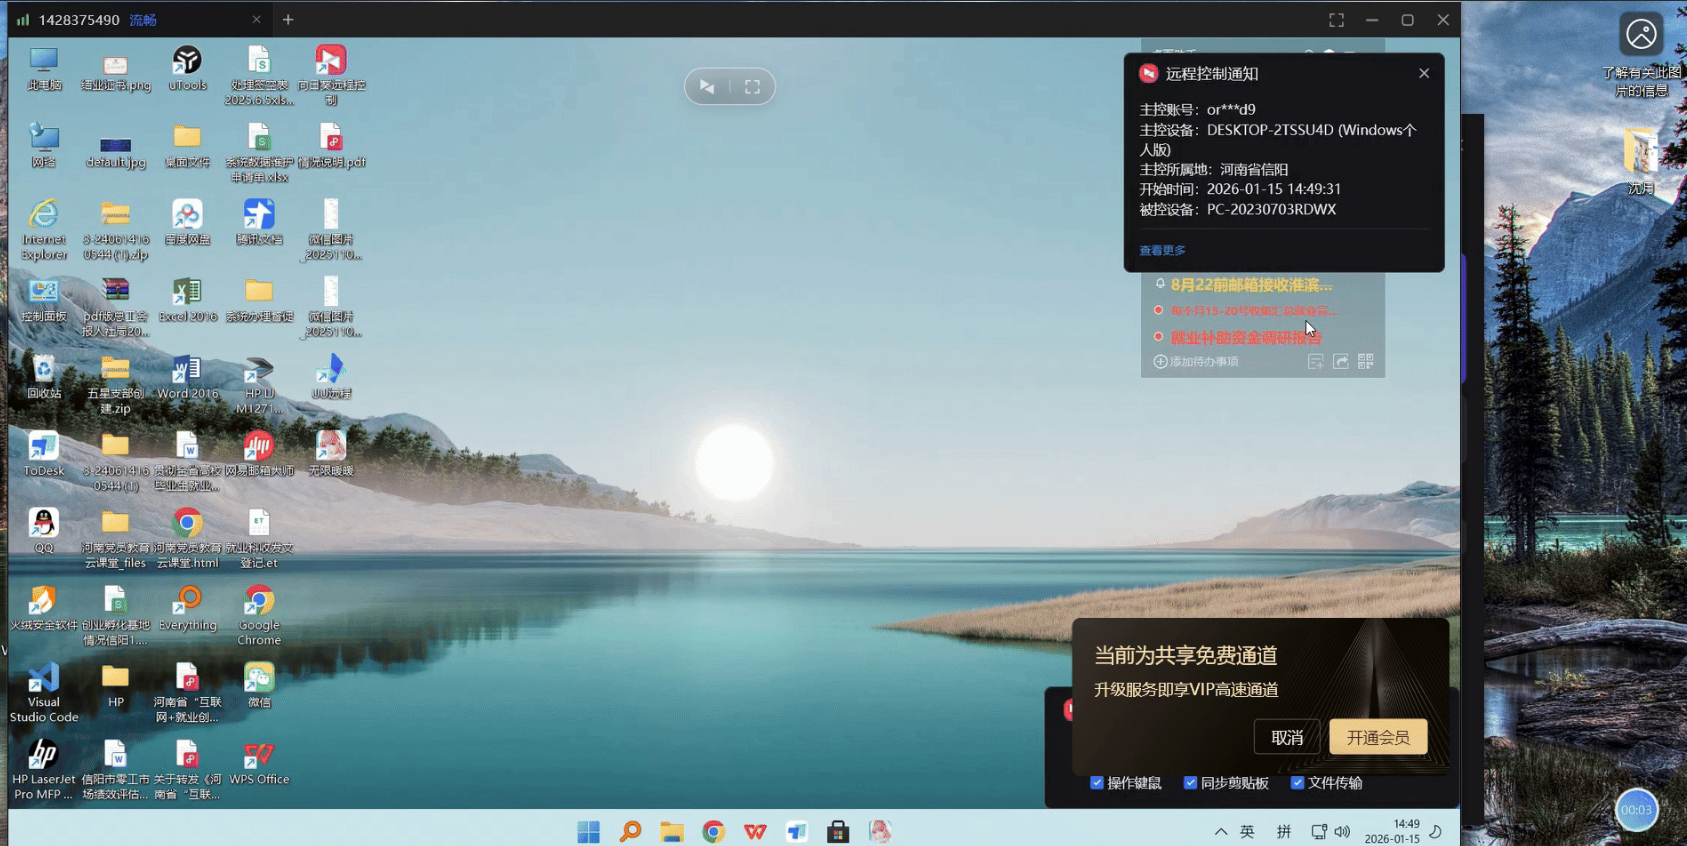Expand details via 查看更多 link

(1162, 251)
